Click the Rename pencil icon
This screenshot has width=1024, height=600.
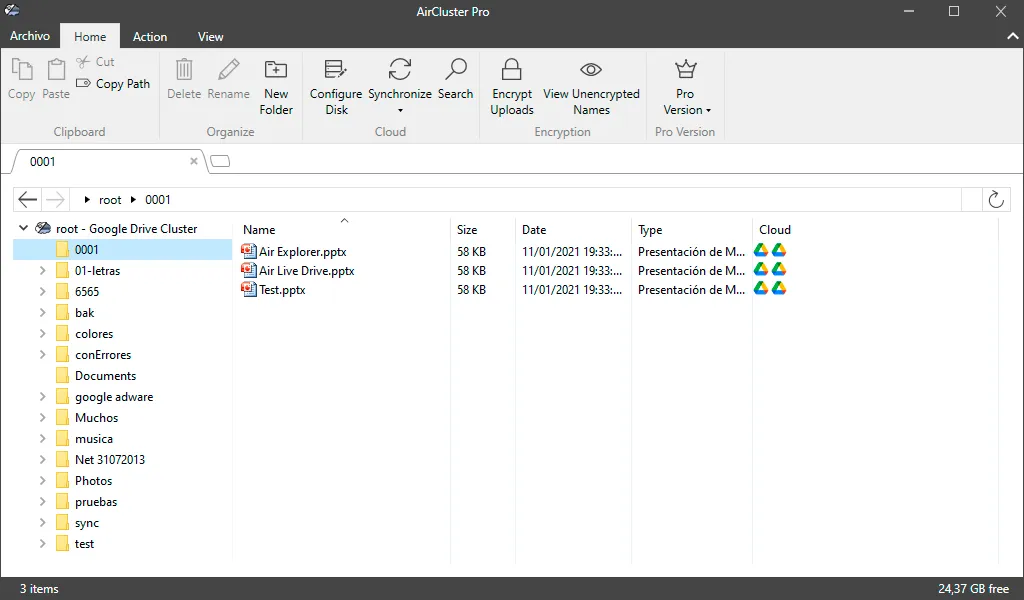click(x=229, y=69)
